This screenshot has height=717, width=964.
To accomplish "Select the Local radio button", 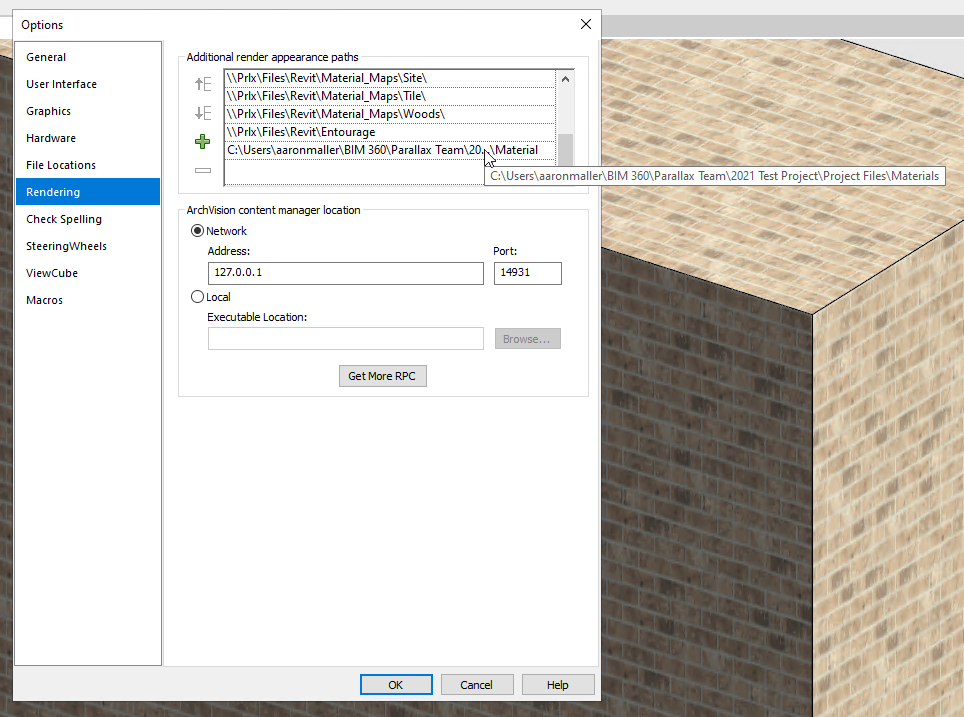I will 197,297.
